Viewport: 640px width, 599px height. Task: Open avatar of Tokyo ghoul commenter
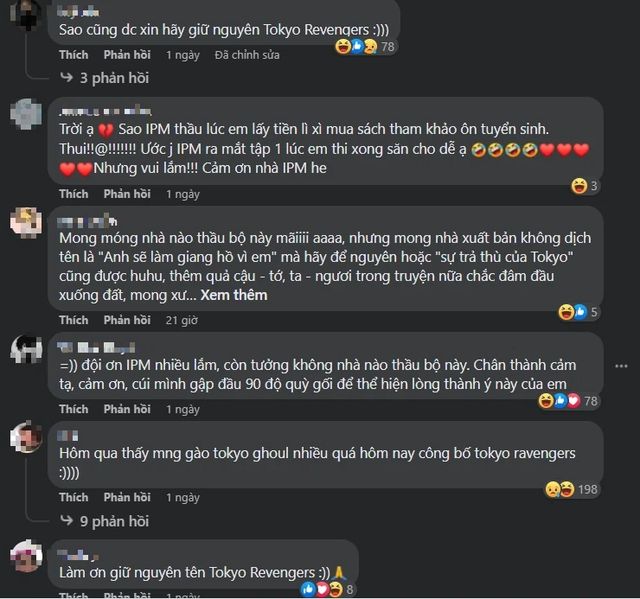click(x=26, y=437)
